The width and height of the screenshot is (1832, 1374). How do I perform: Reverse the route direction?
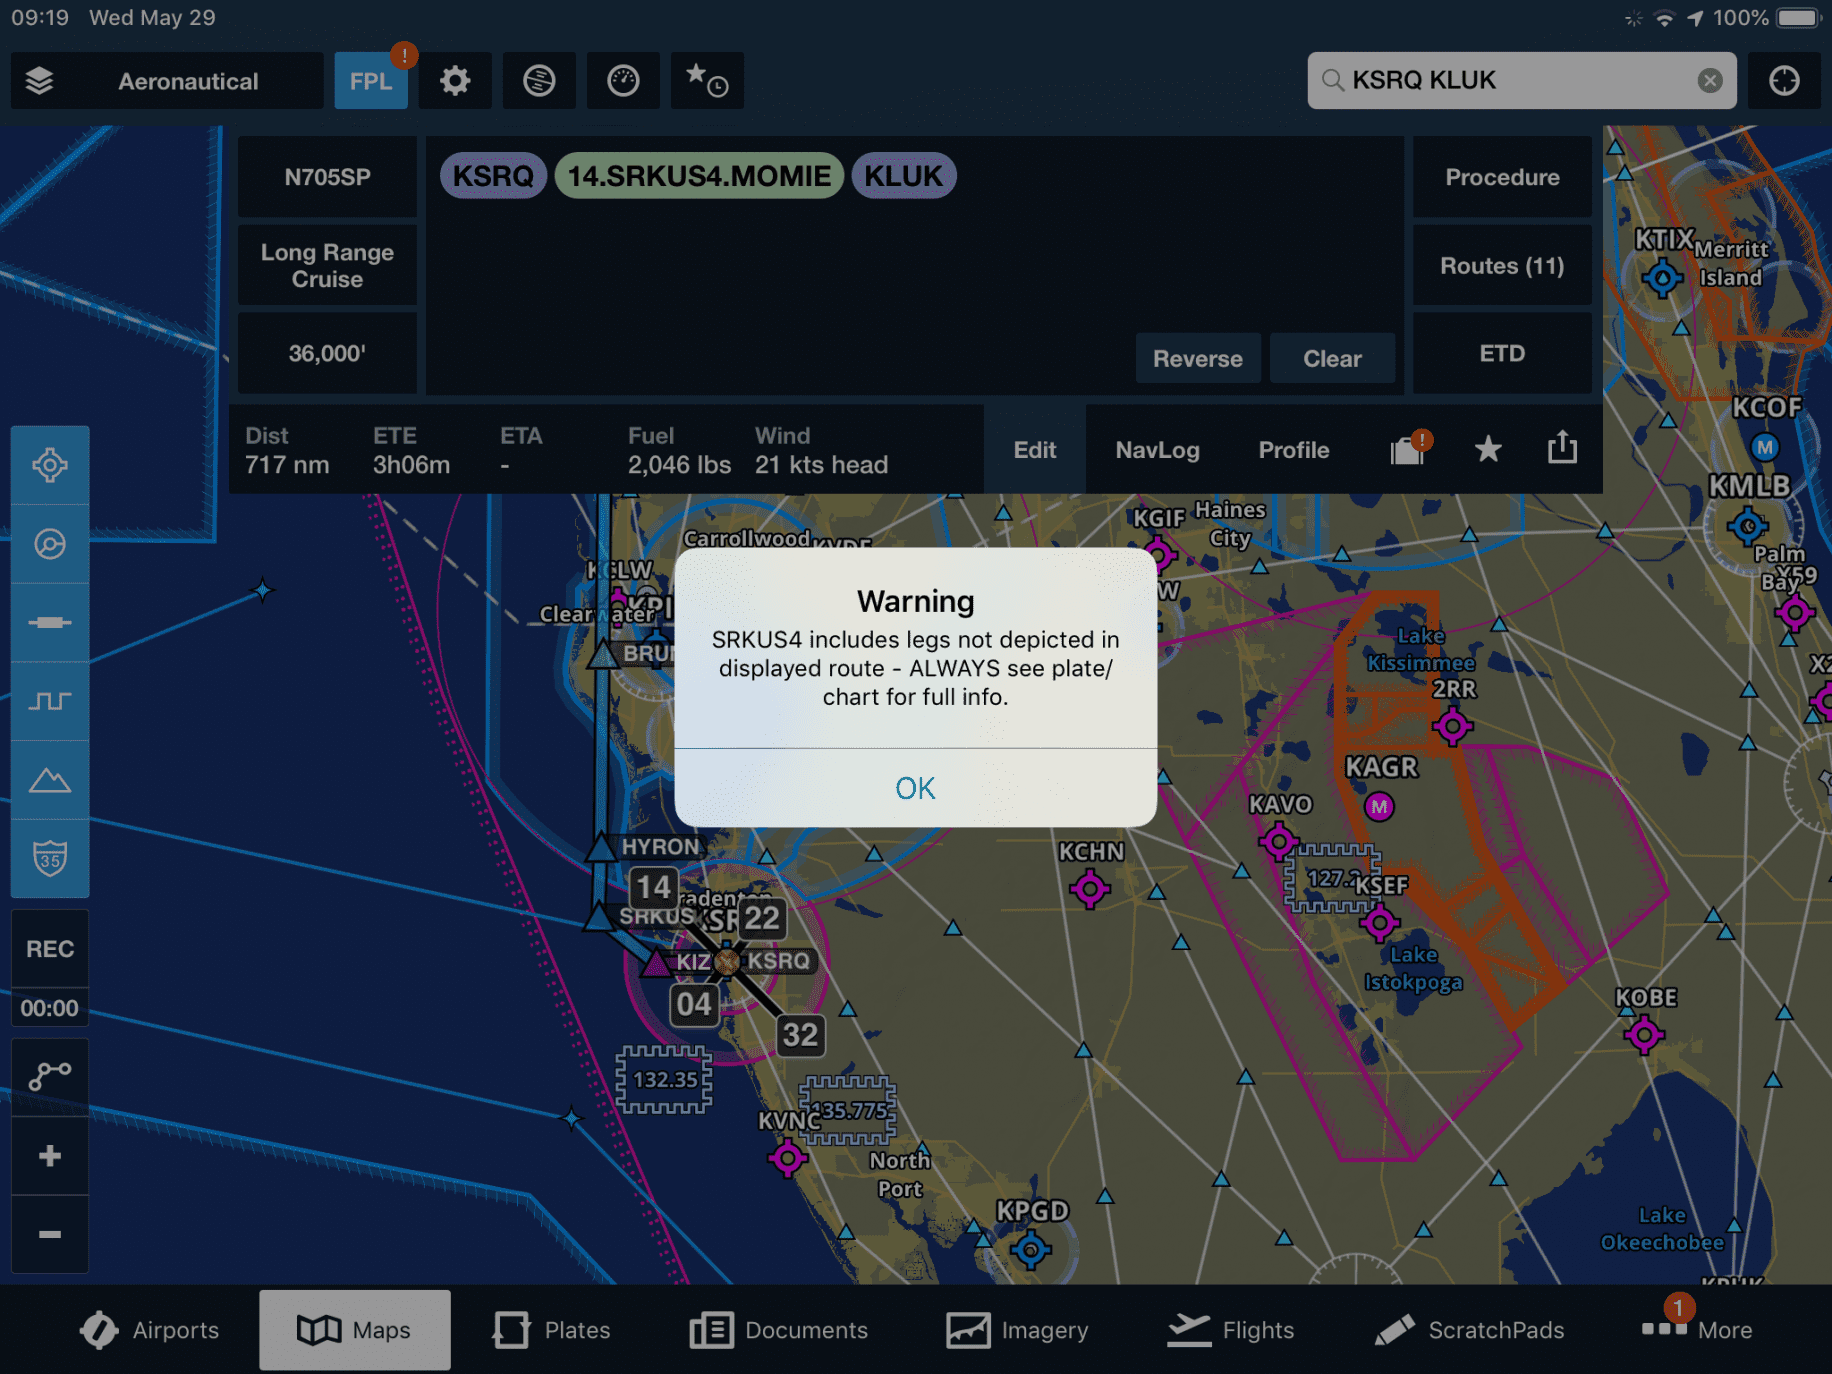click(x=1197, y=358)
